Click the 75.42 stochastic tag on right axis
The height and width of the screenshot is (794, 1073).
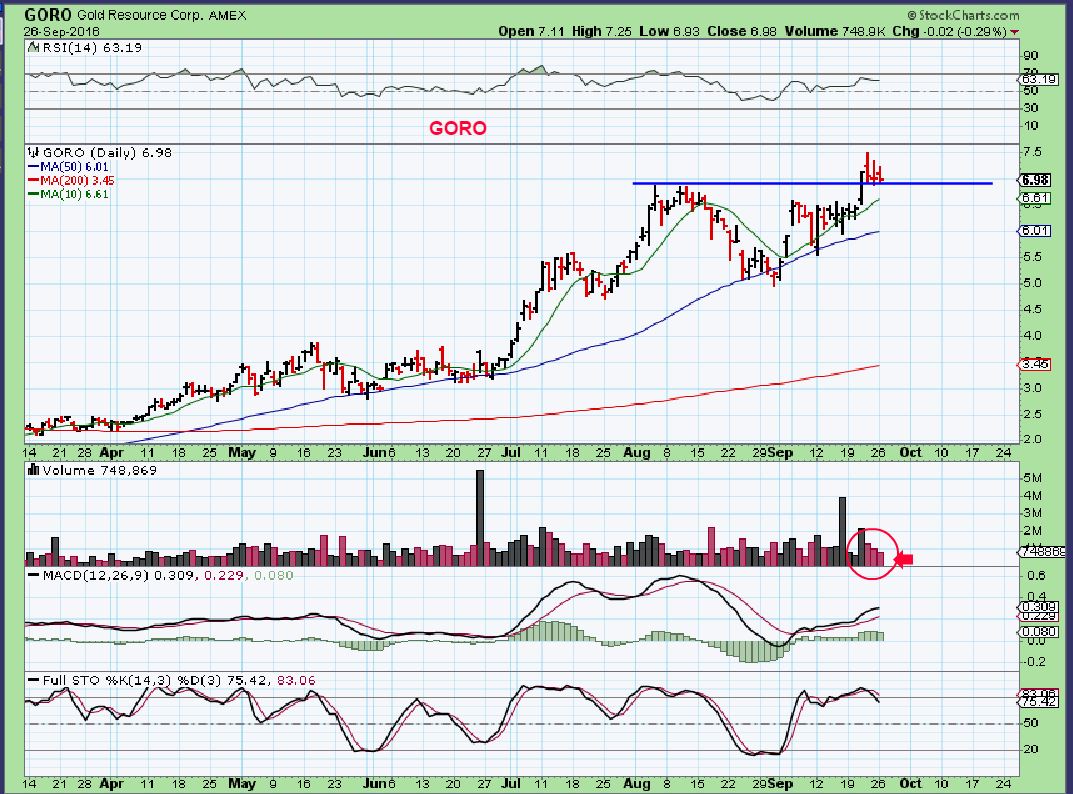click(1039, 702)
